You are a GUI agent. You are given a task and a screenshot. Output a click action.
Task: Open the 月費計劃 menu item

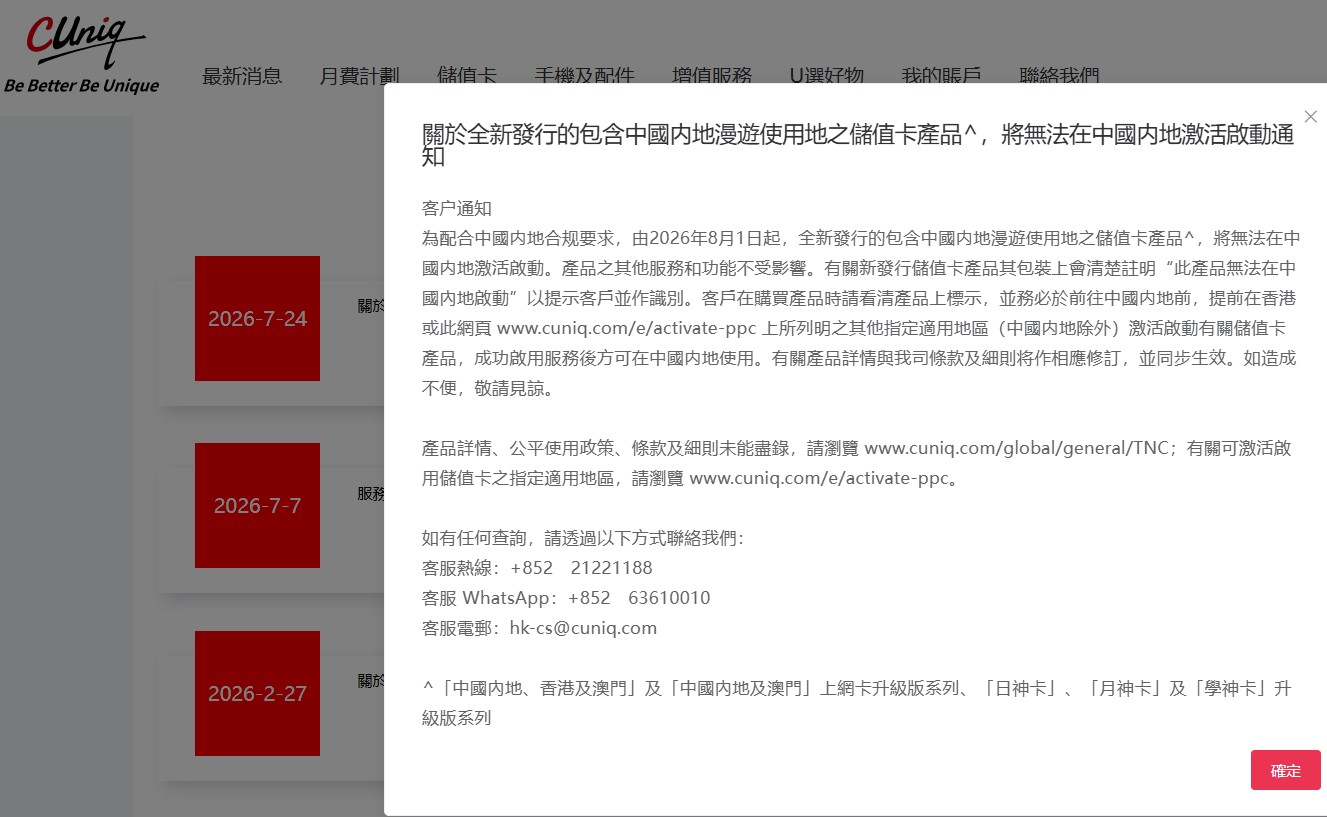(x=360, y=76)
